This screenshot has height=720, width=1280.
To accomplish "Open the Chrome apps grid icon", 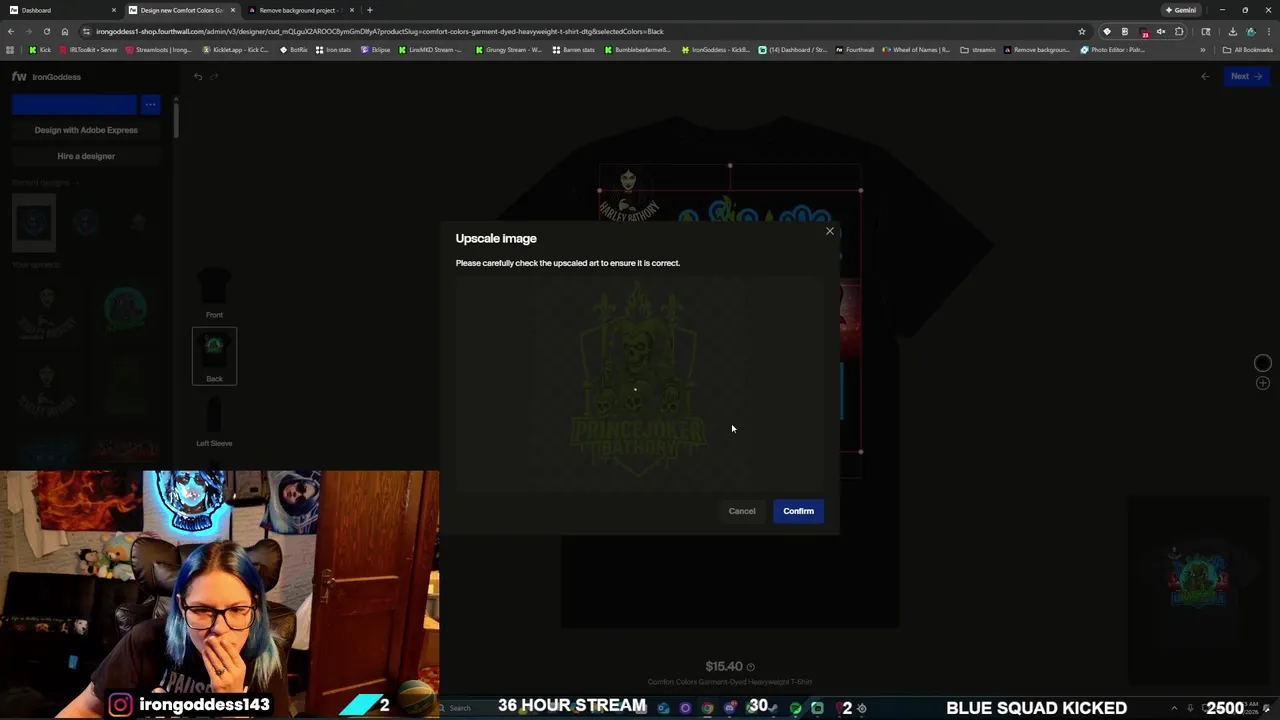I will (x=10, y=49).
